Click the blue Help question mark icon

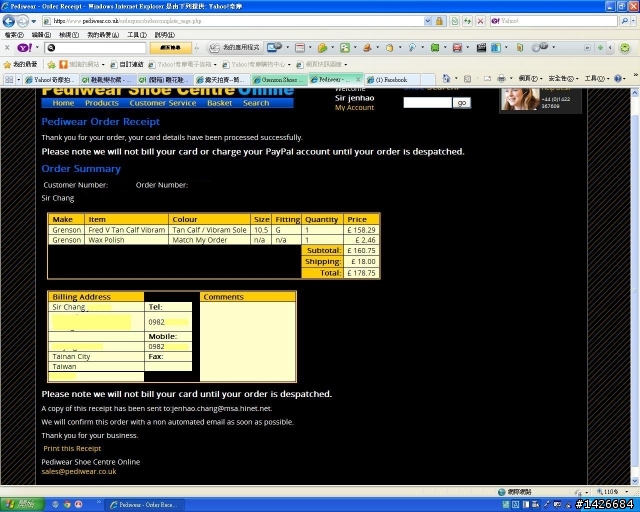coord(618,78)
